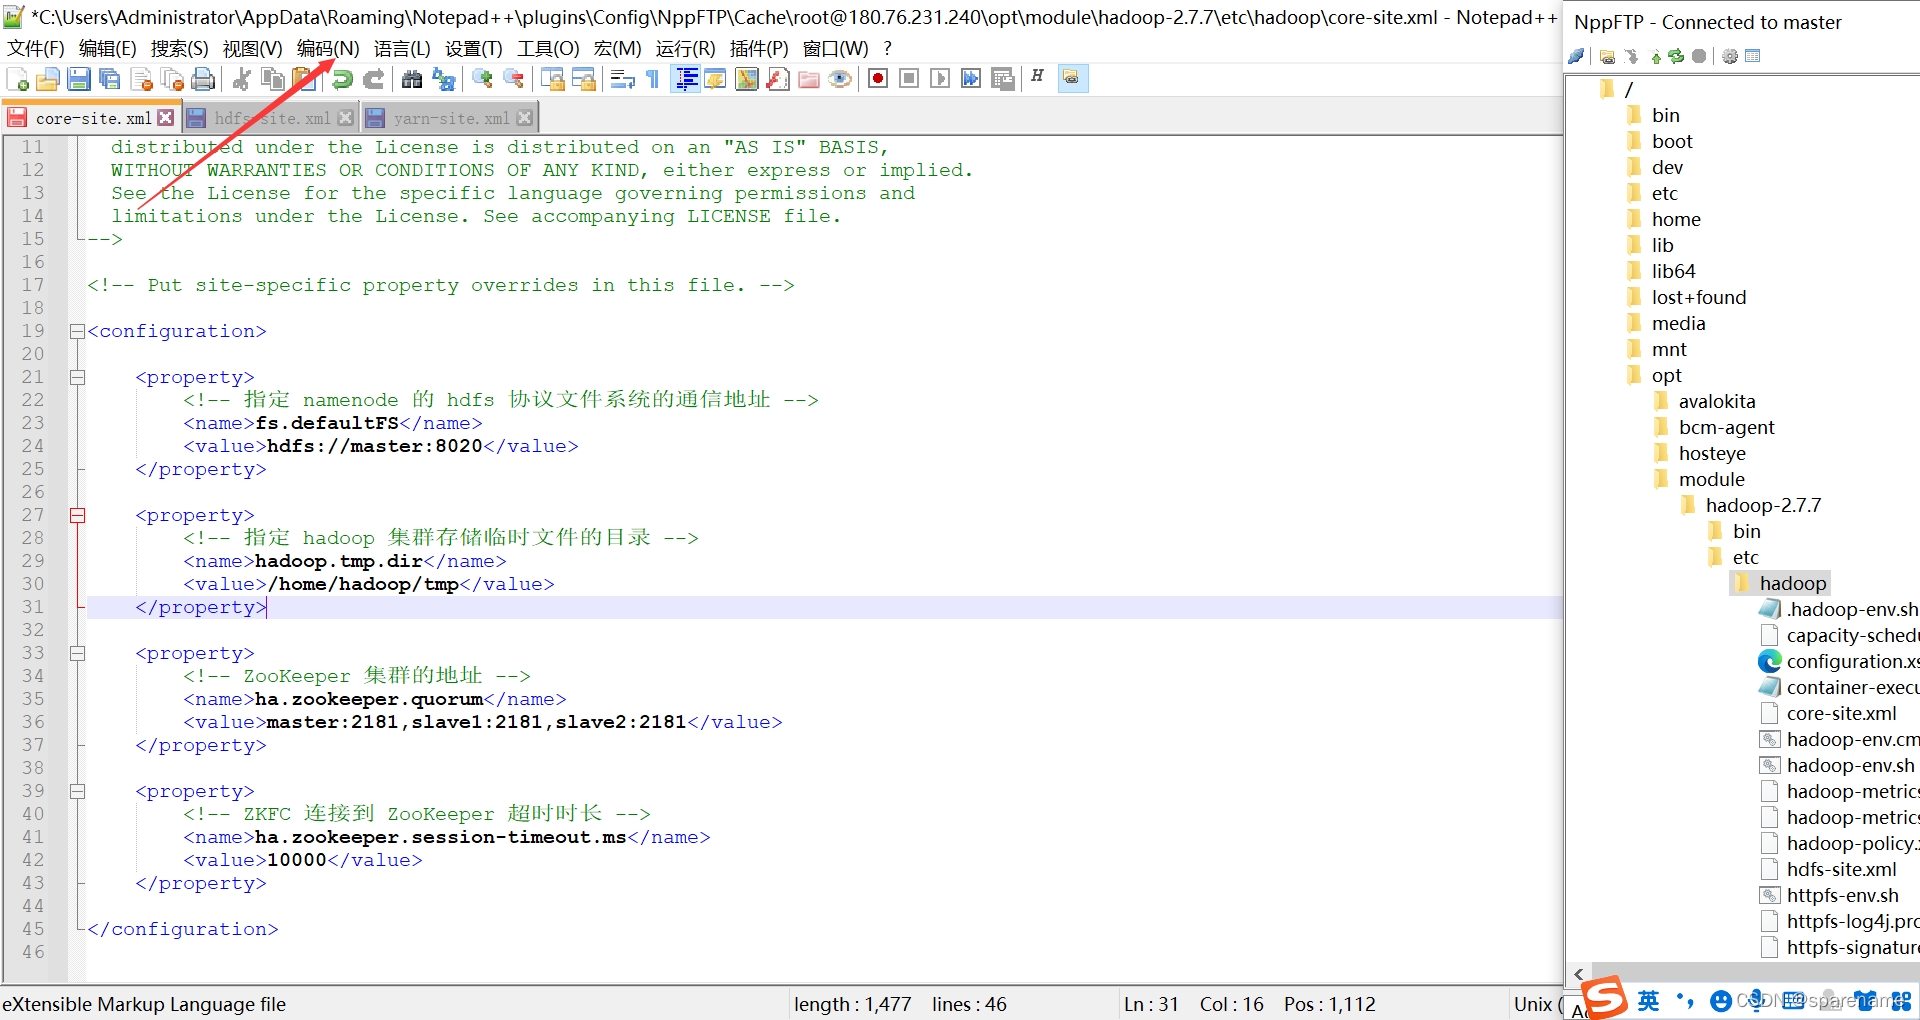Play back the recorded macro
This screenshot has height=1020, width=1920.
point(940,79)
